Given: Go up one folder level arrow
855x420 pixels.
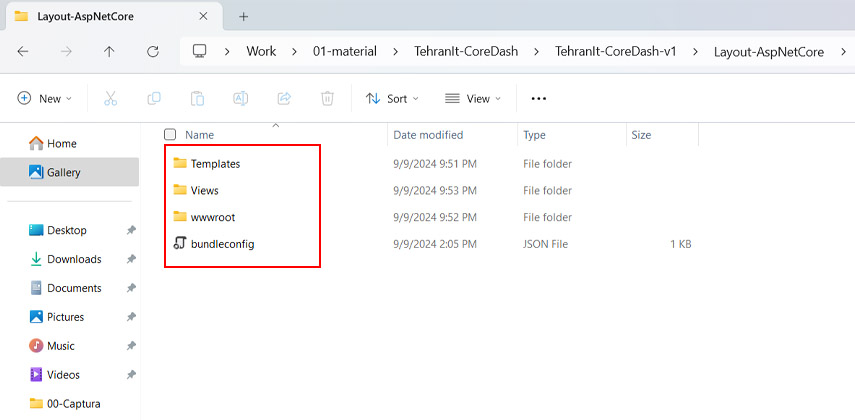Looking at the screenshot, I should tap(109, 51).
